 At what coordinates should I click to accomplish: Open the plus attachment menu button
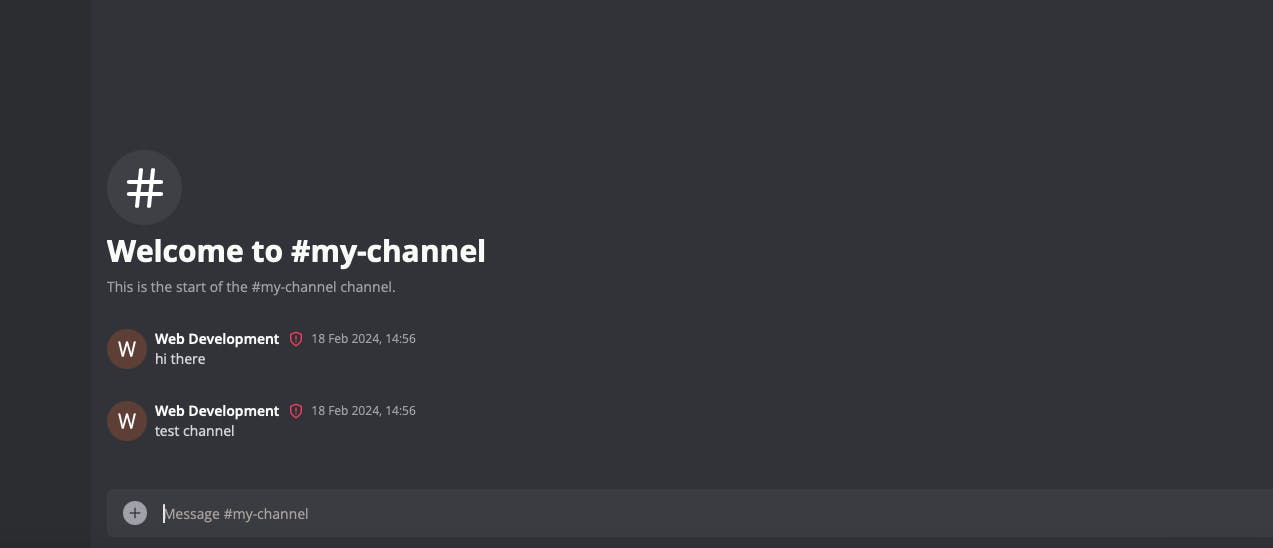[x=135, y=513]
